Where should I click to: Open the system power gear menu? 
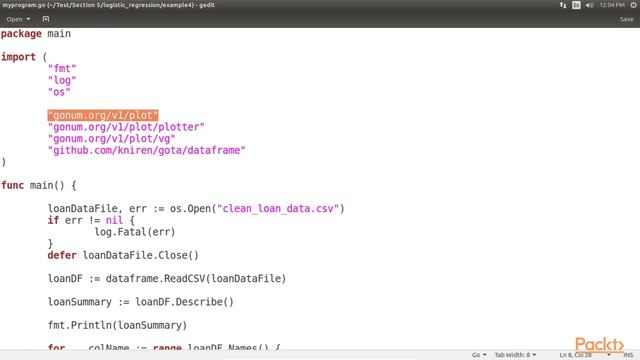(634, 5)
